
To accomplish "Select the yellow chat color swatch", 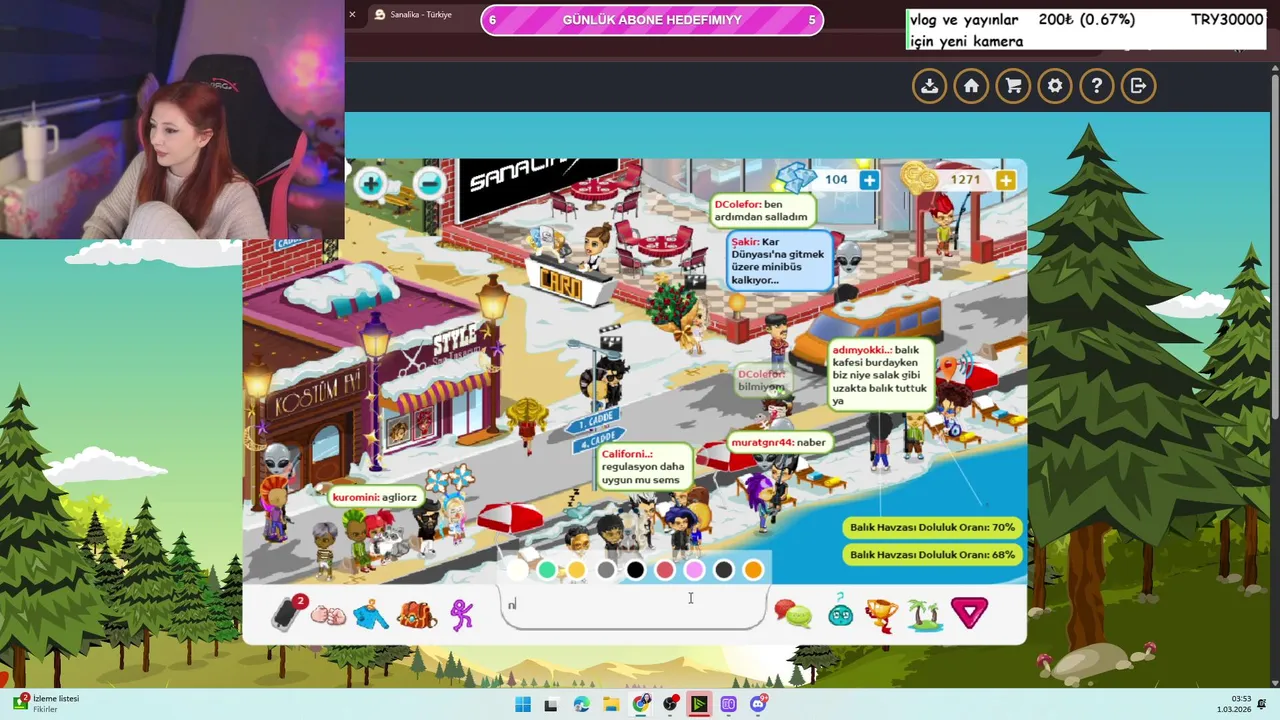I will [576, 570].
